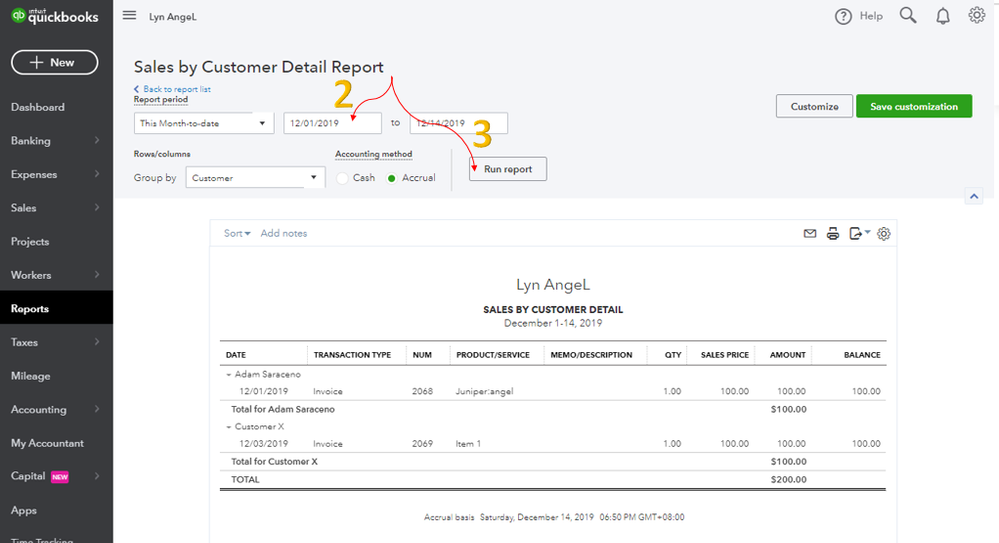The image size is (999, 543).
Task: Expand the Taxes sidebar submenu
Action: coord(97,342)
